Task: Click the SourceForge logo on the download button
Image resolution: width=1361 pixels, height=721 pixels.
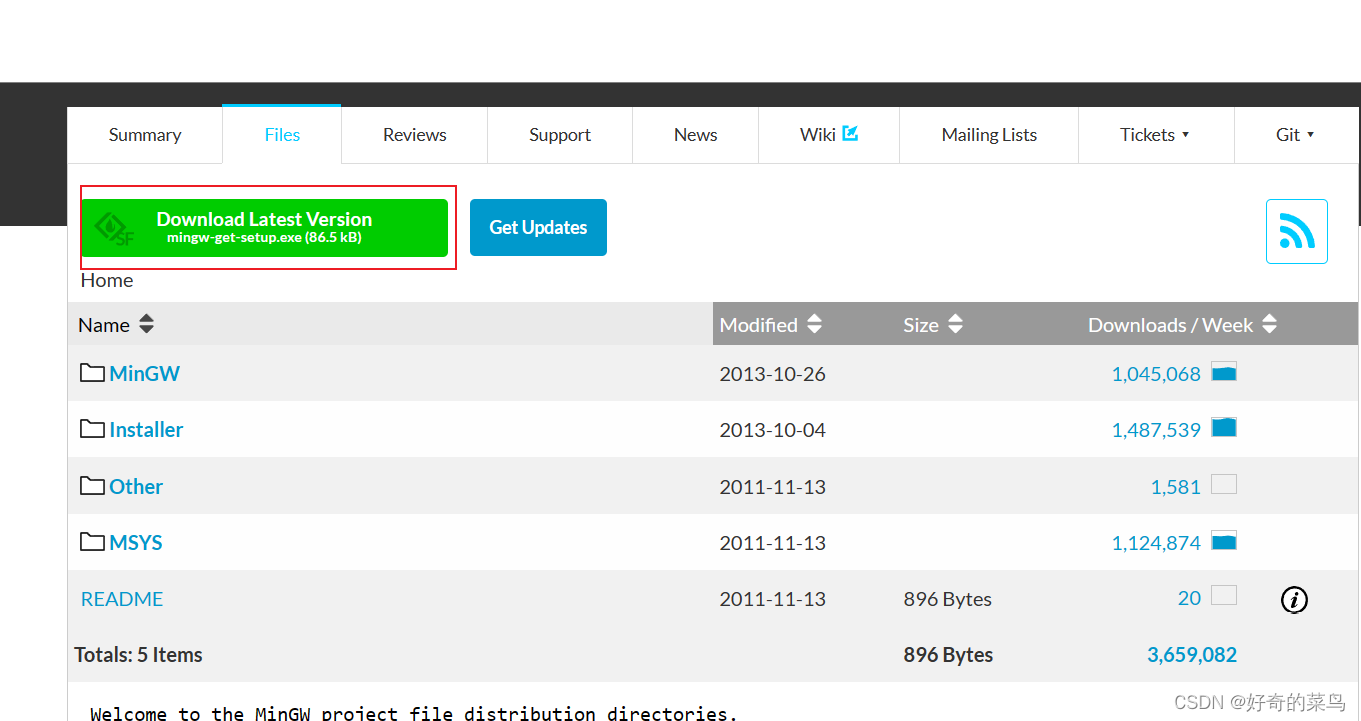Action: tap(113, 227)
